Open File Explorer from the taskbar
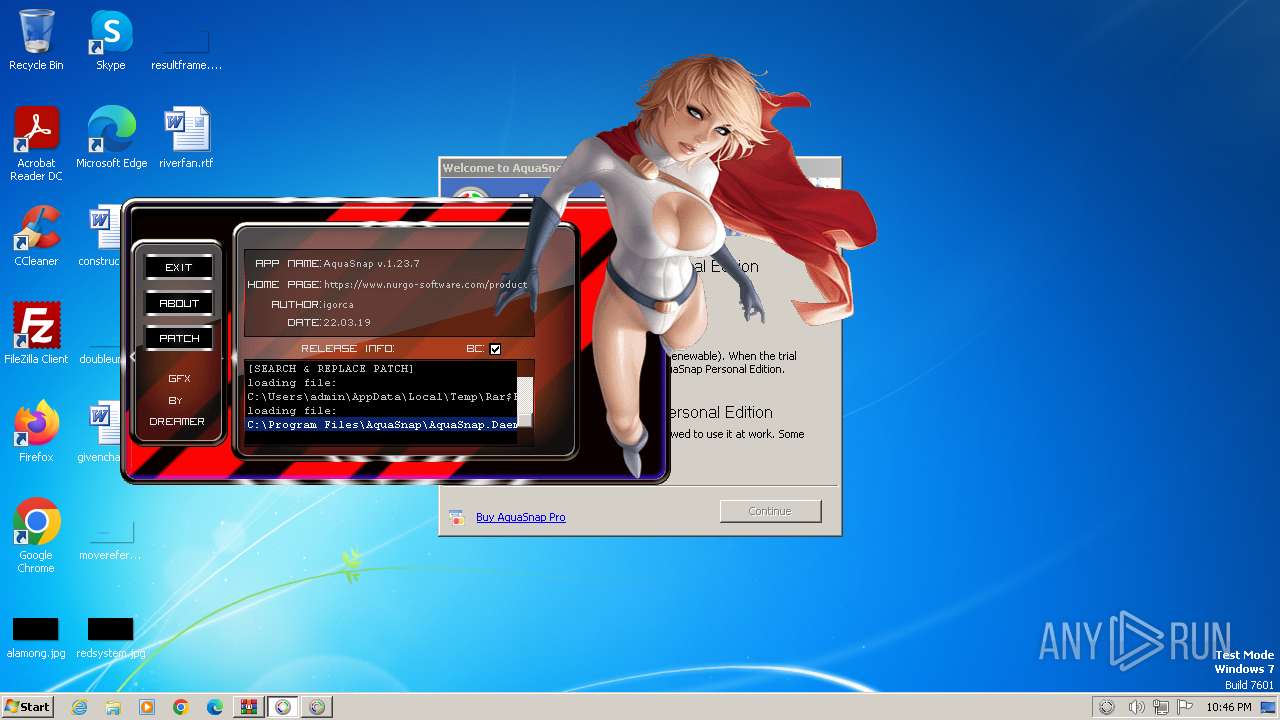This screenshot has height=720, width=1280. pos(113,707)
